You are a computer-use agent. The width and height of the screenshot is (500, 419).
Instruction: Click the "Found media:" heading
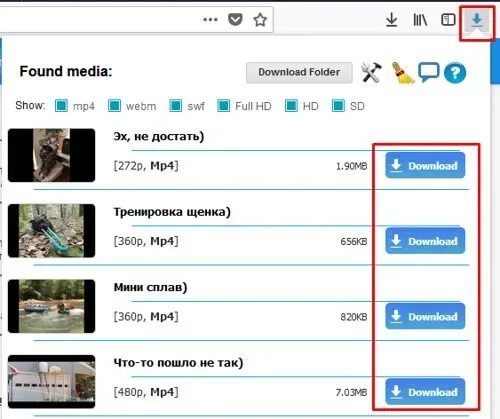66,71
